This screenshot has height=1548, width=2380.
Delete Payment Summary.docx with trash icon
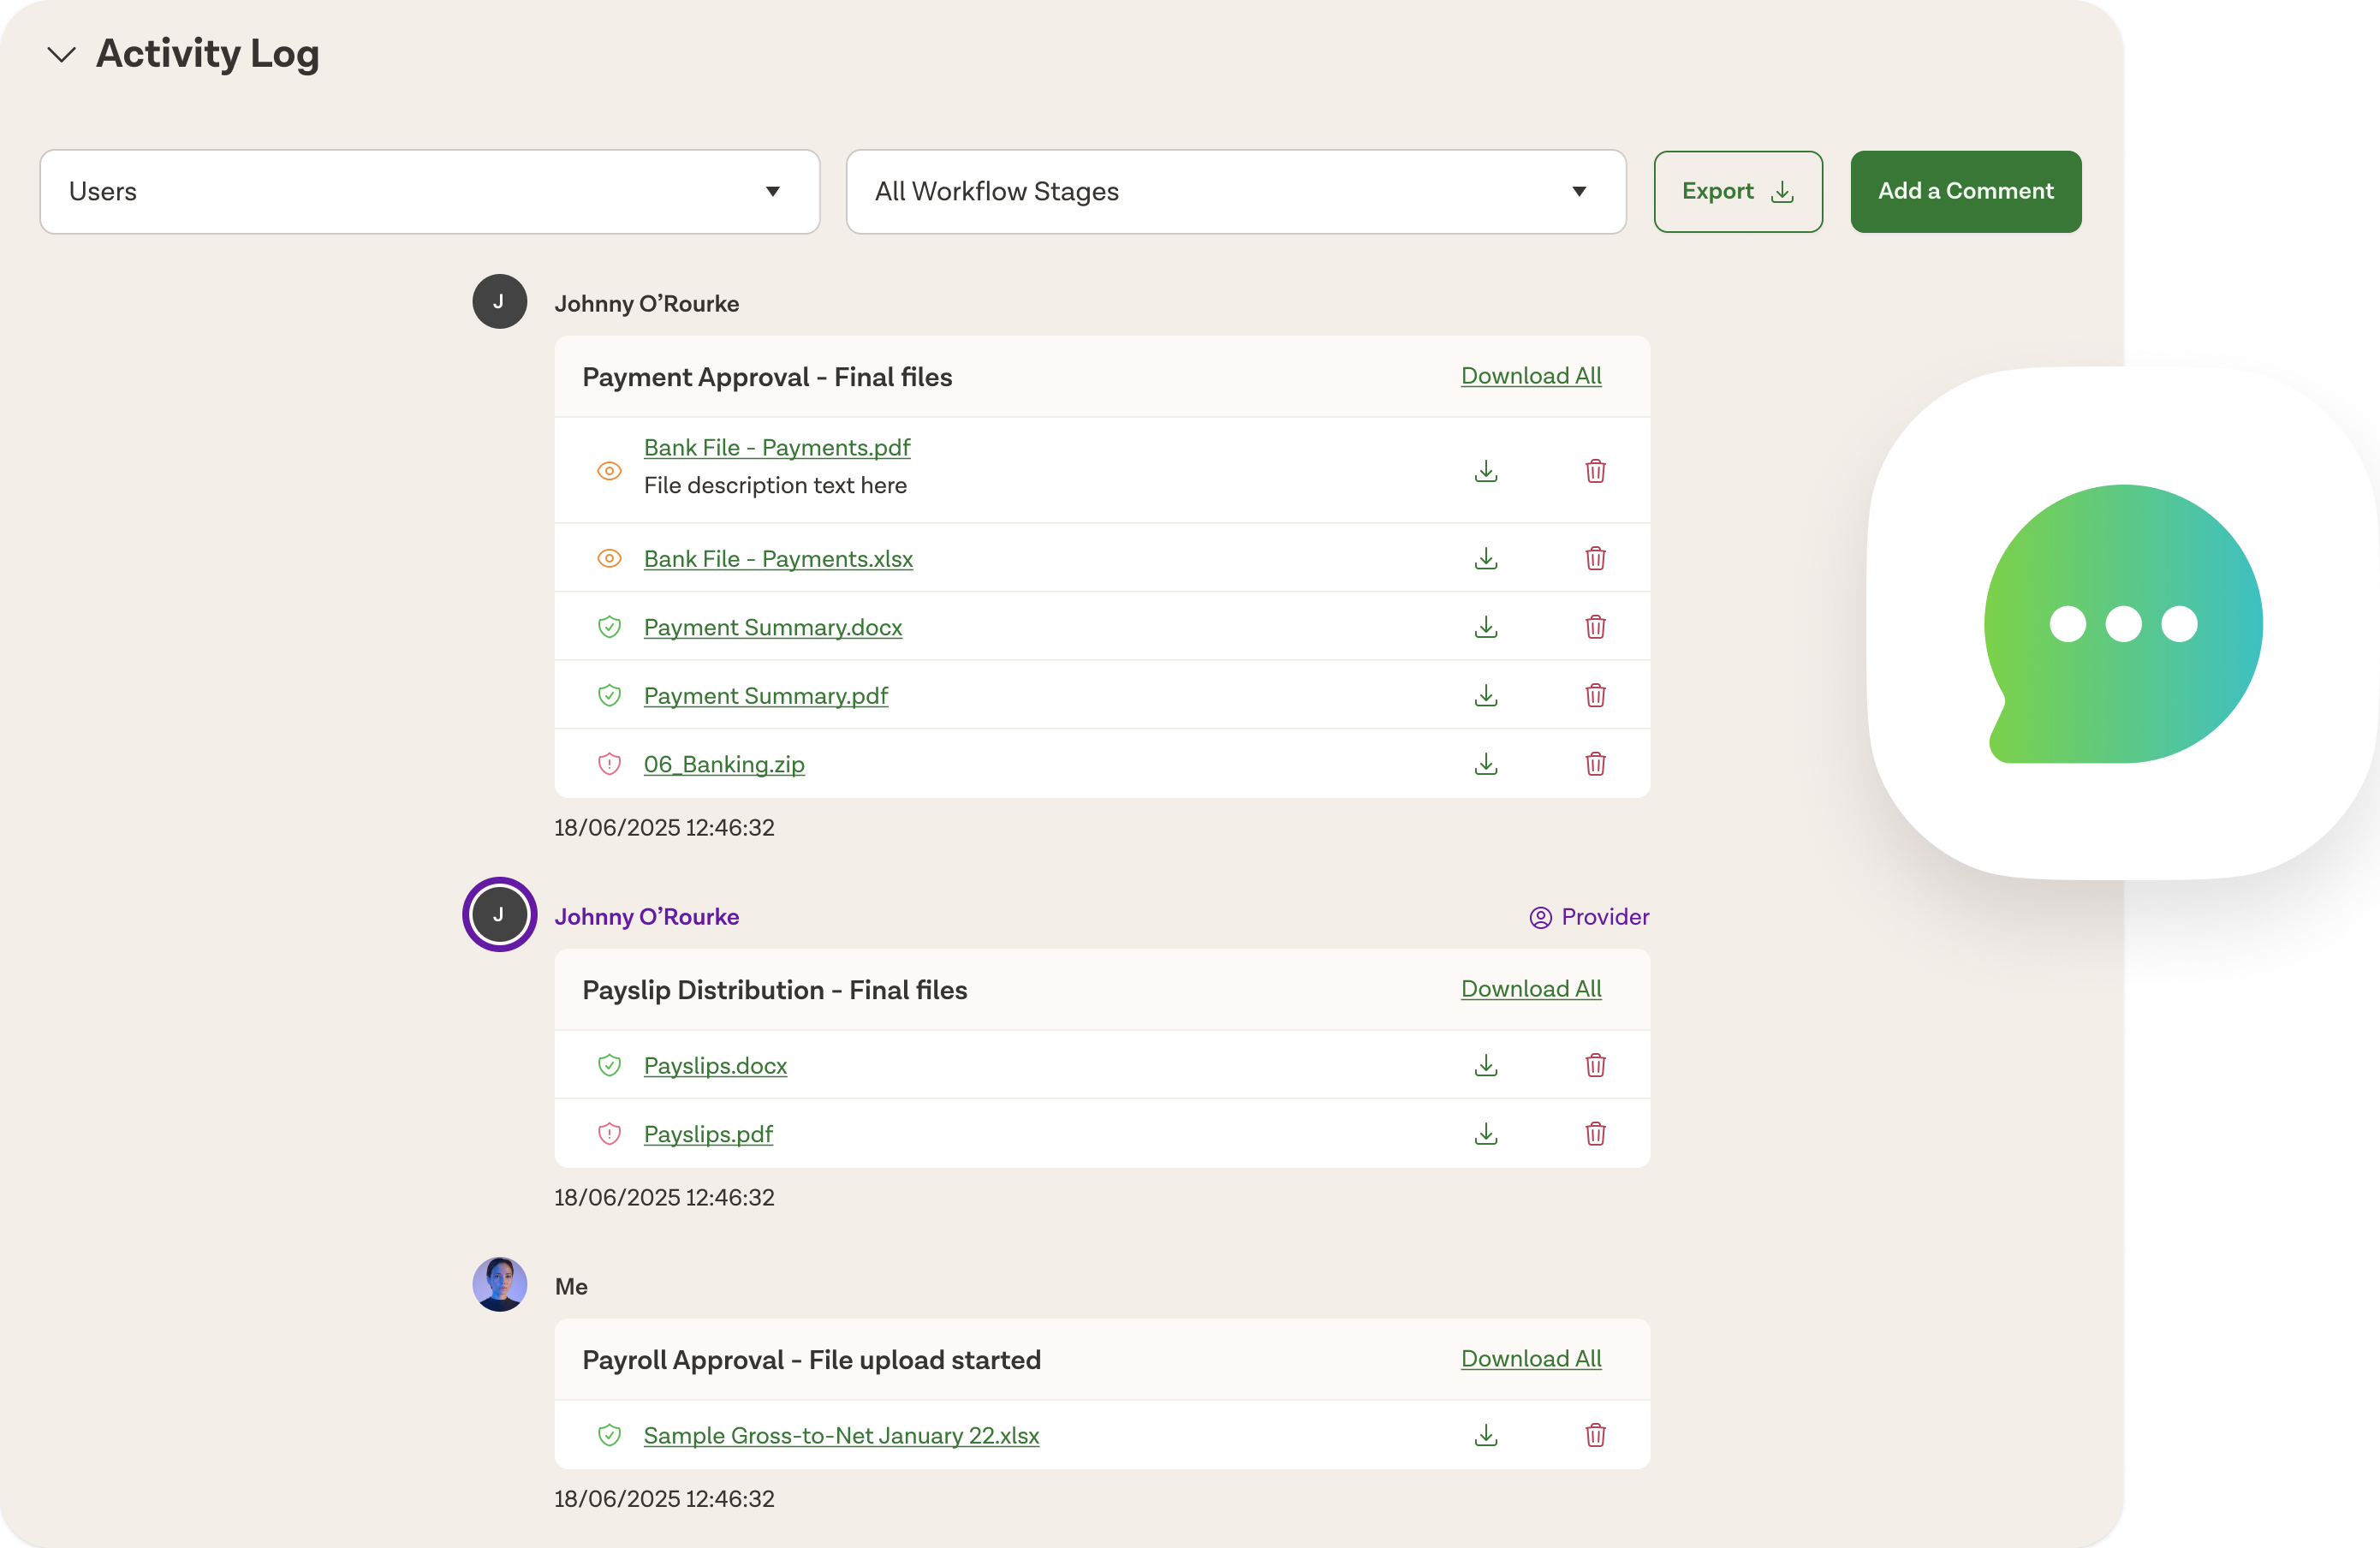pos(1595,627)
